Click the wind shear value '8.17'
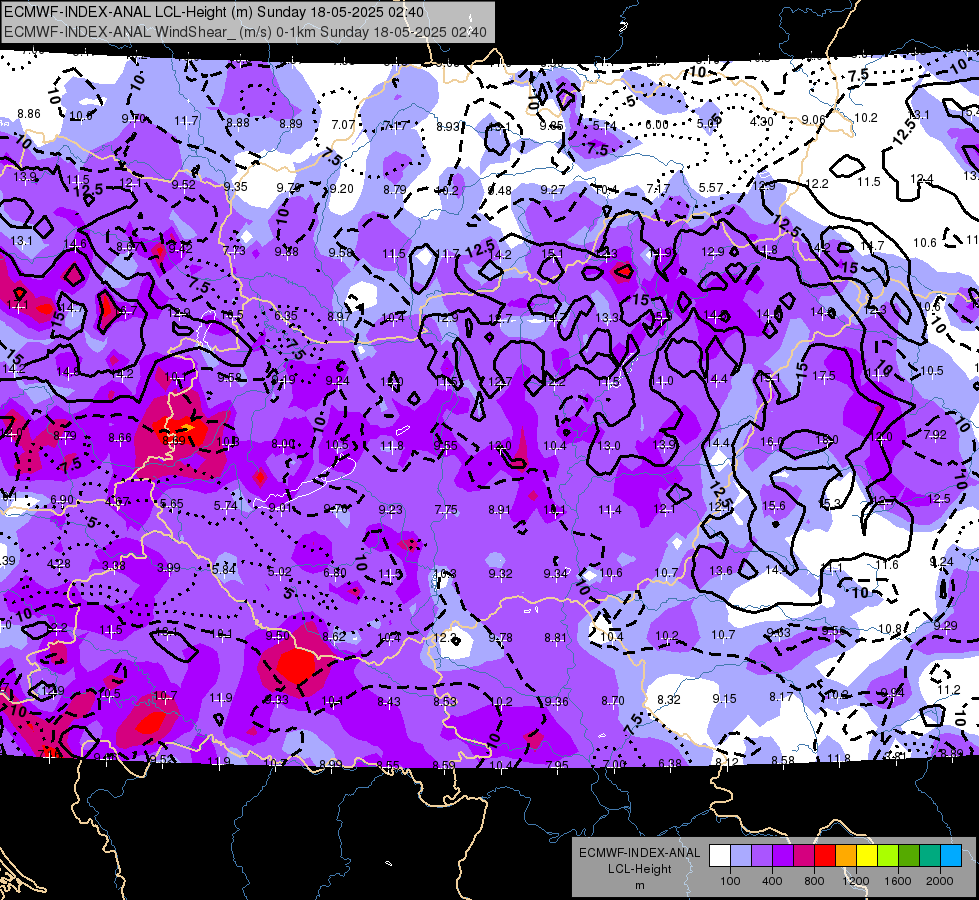 781,696
